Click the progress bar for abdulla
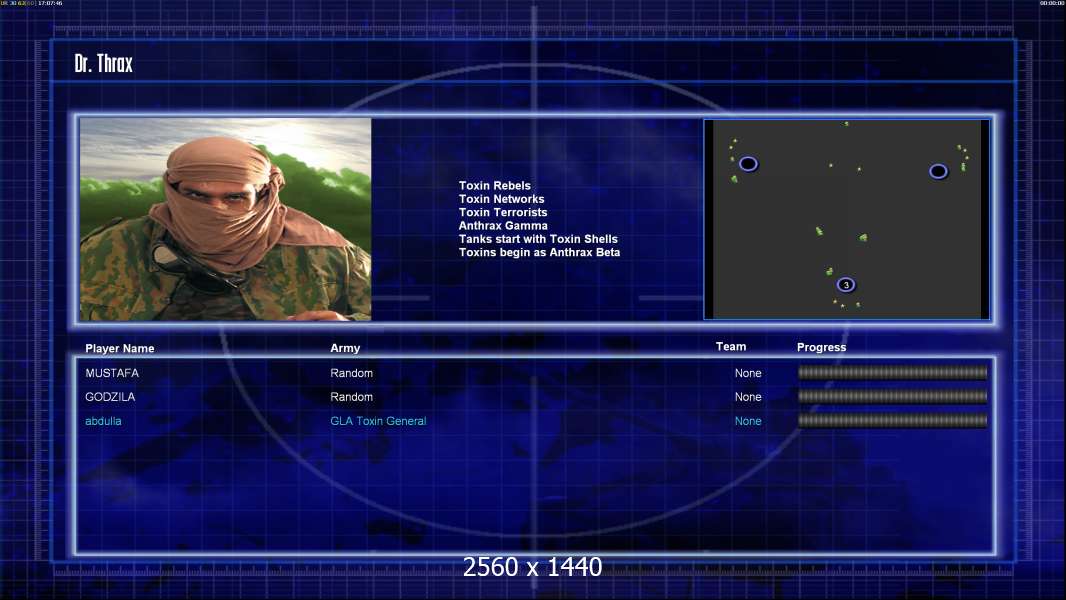Image resolution: width=1066 pixels, height=600 pixels. click(x=893, y=421)
